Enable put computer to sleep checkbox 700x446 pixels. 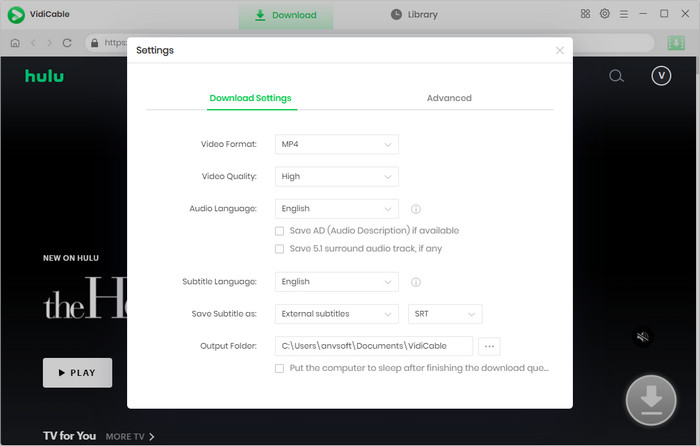[279, 368]
